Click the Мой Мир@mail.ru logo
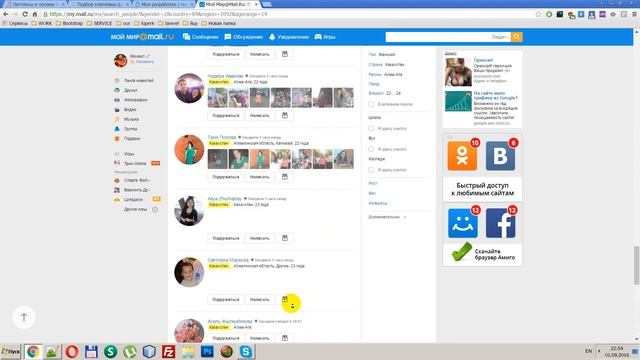 (142, 37)
